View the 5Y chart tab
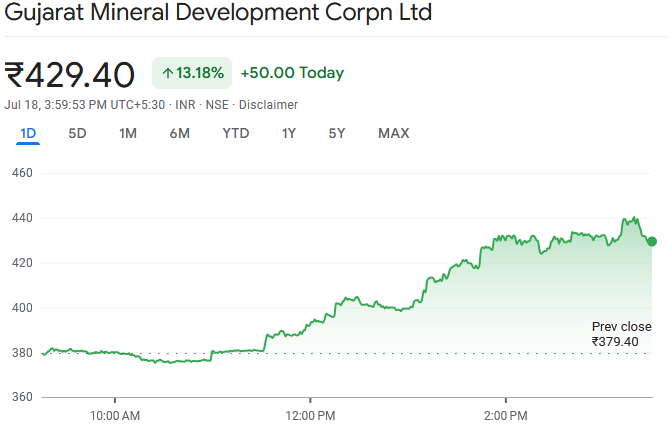The width and height of the screenshot is (668, 443). coord(337,134)
